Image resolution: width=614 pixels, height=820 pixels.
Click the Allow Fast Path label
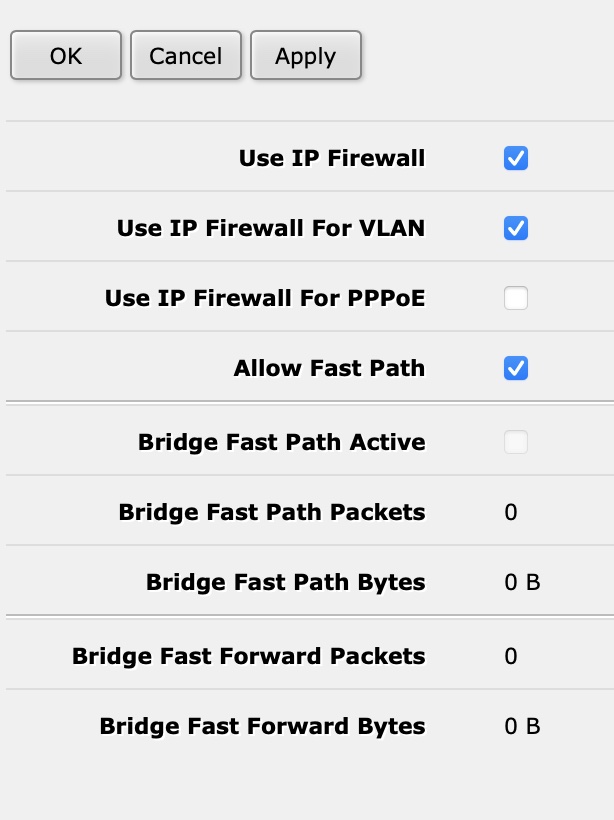tap(329, 368)
